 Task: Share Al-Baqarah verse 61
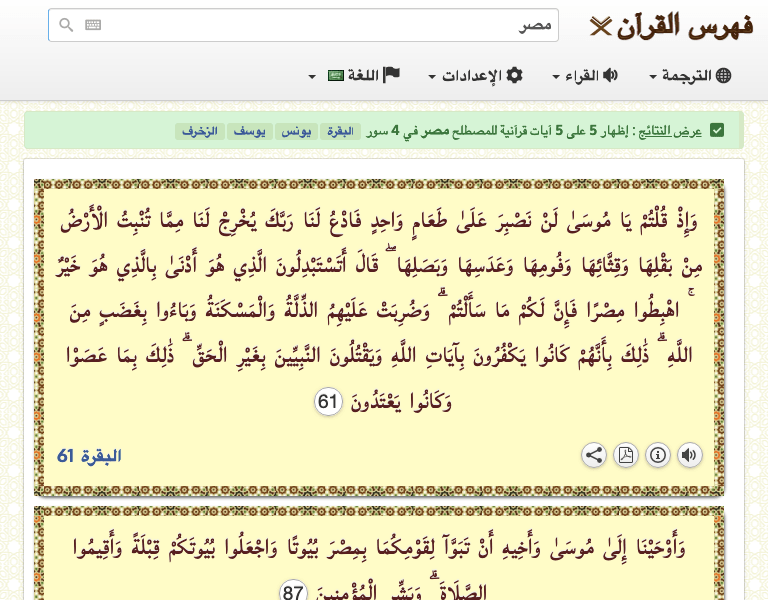point(594,456)
